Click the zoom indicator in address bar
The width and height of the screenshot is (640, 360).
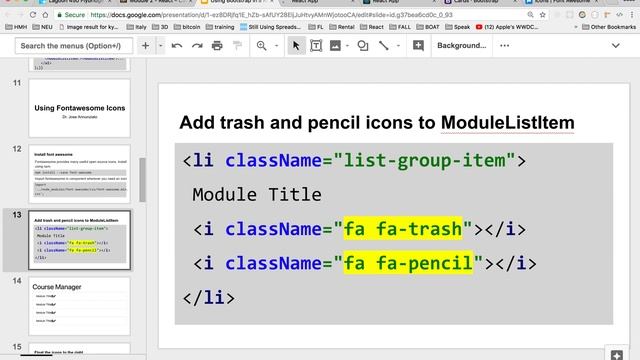point(530,15)
